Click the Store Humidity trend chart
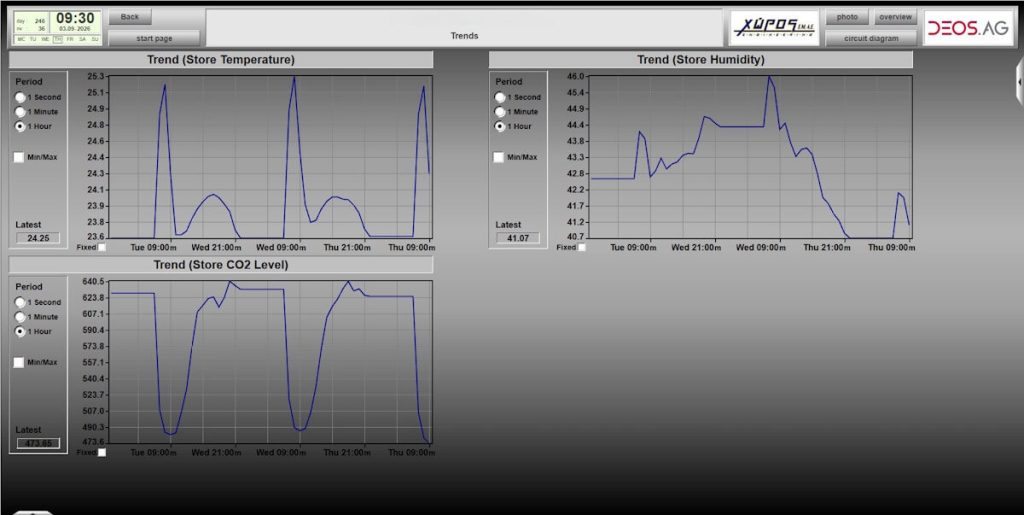1024x515 pixels. [x=750, y=157]
